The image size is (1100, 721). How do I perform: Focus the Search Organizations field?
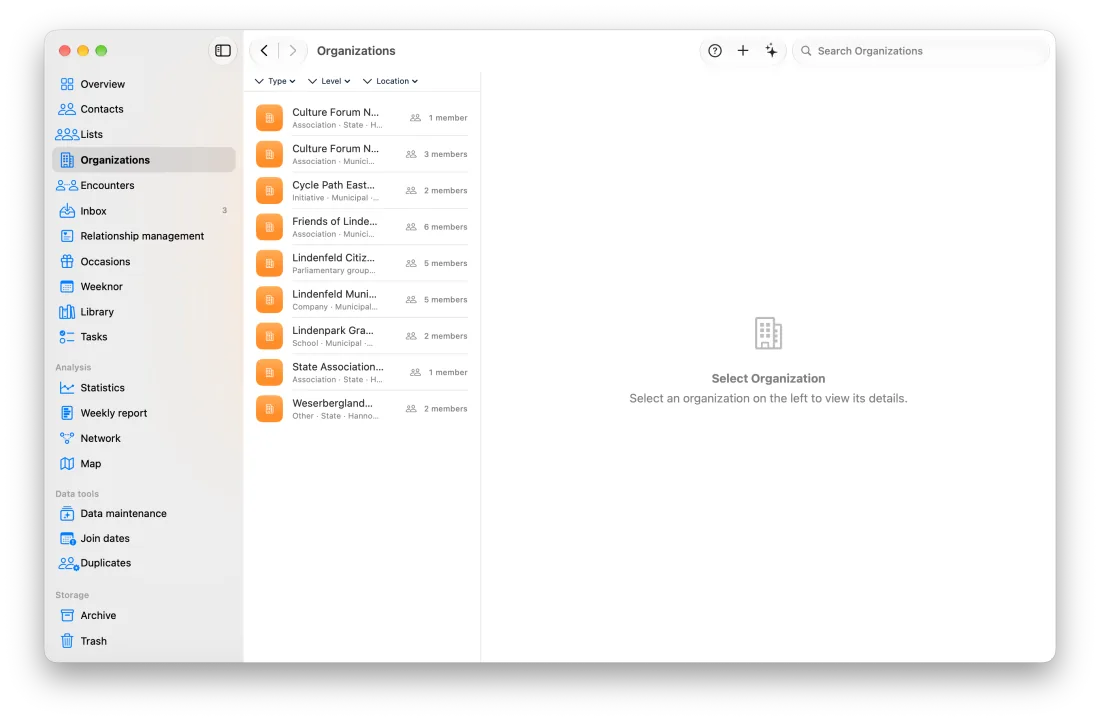(x=920, y=50)
